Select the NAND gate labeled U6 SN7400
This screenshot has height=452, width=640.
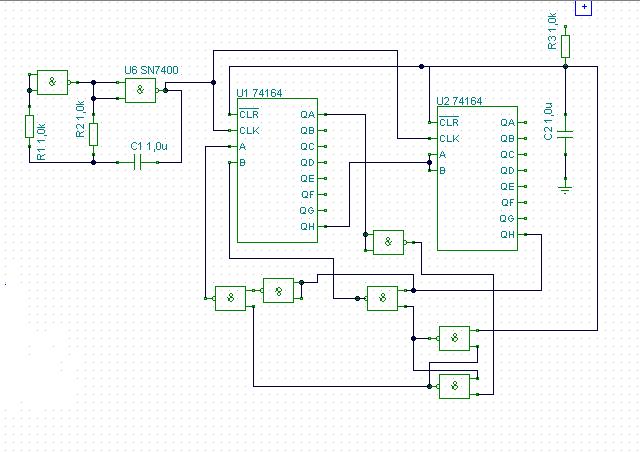(x=140, y=90)
